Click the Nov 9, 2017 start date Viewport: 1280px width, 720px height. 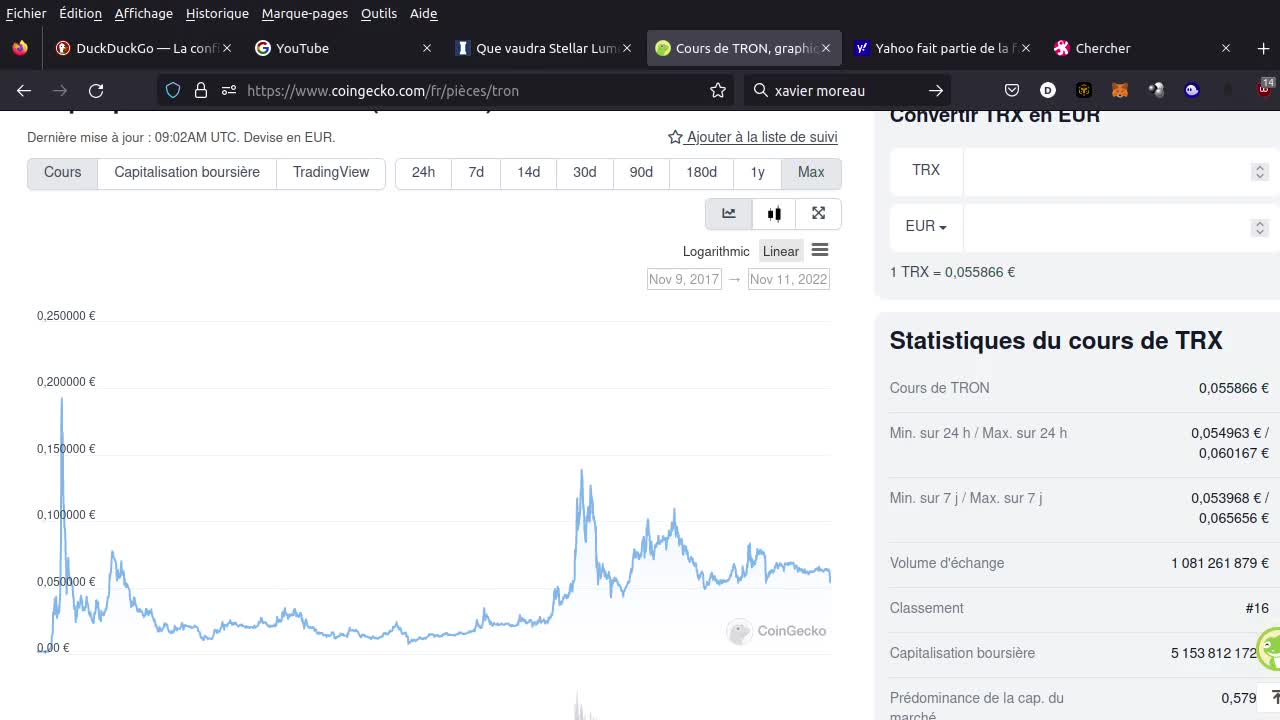click(x=684, y=279)
